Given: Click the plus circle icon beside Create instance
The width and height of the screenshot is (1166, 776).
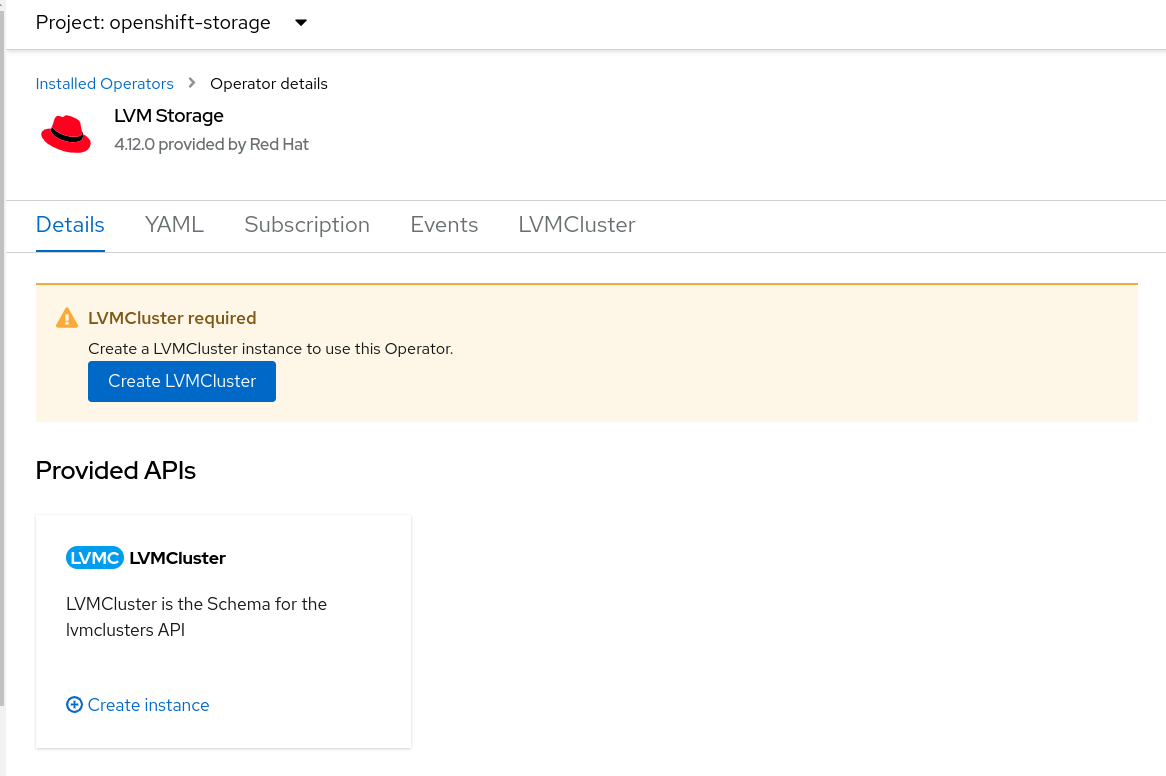Looking at the screenshot, I should [x=74, y=705].
